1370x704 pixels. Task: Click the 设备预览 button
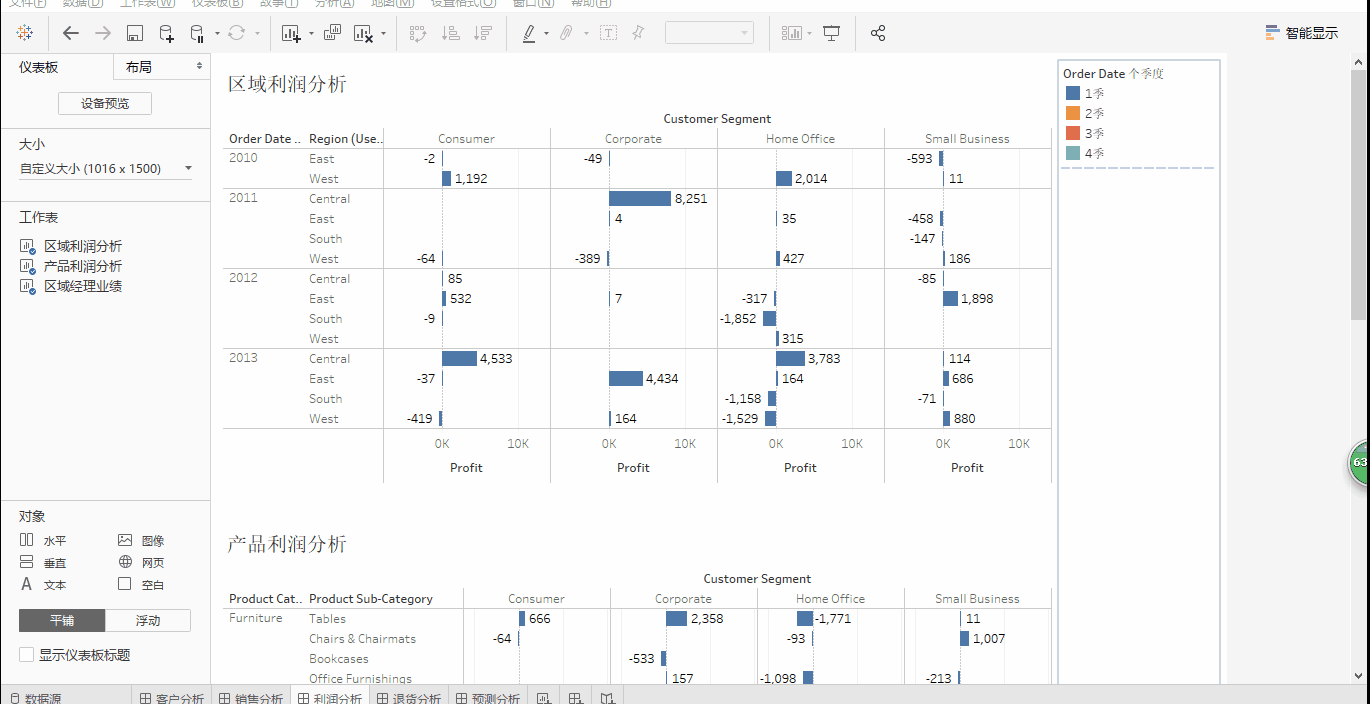(x=105, y=103)
